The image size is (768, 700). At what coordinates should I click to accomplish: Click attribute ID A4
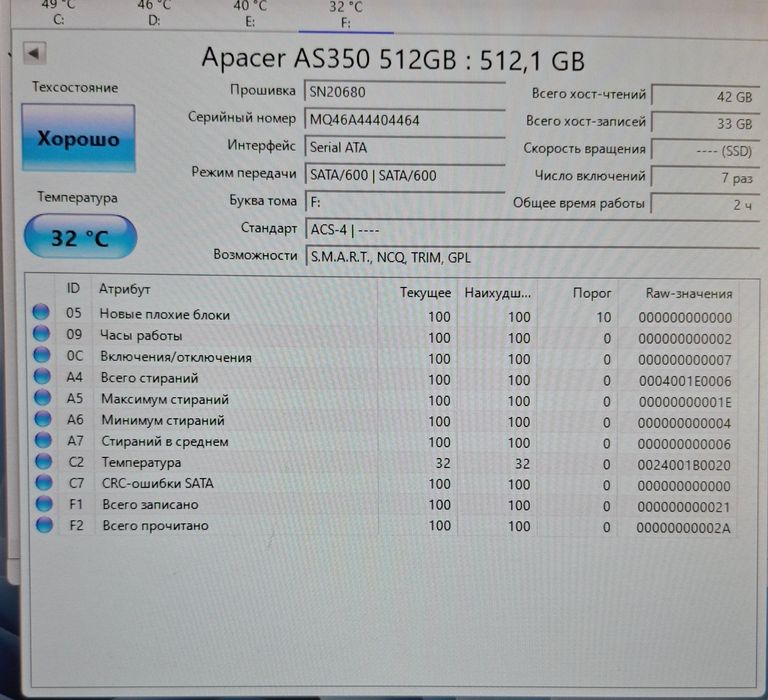coord(74,377)
